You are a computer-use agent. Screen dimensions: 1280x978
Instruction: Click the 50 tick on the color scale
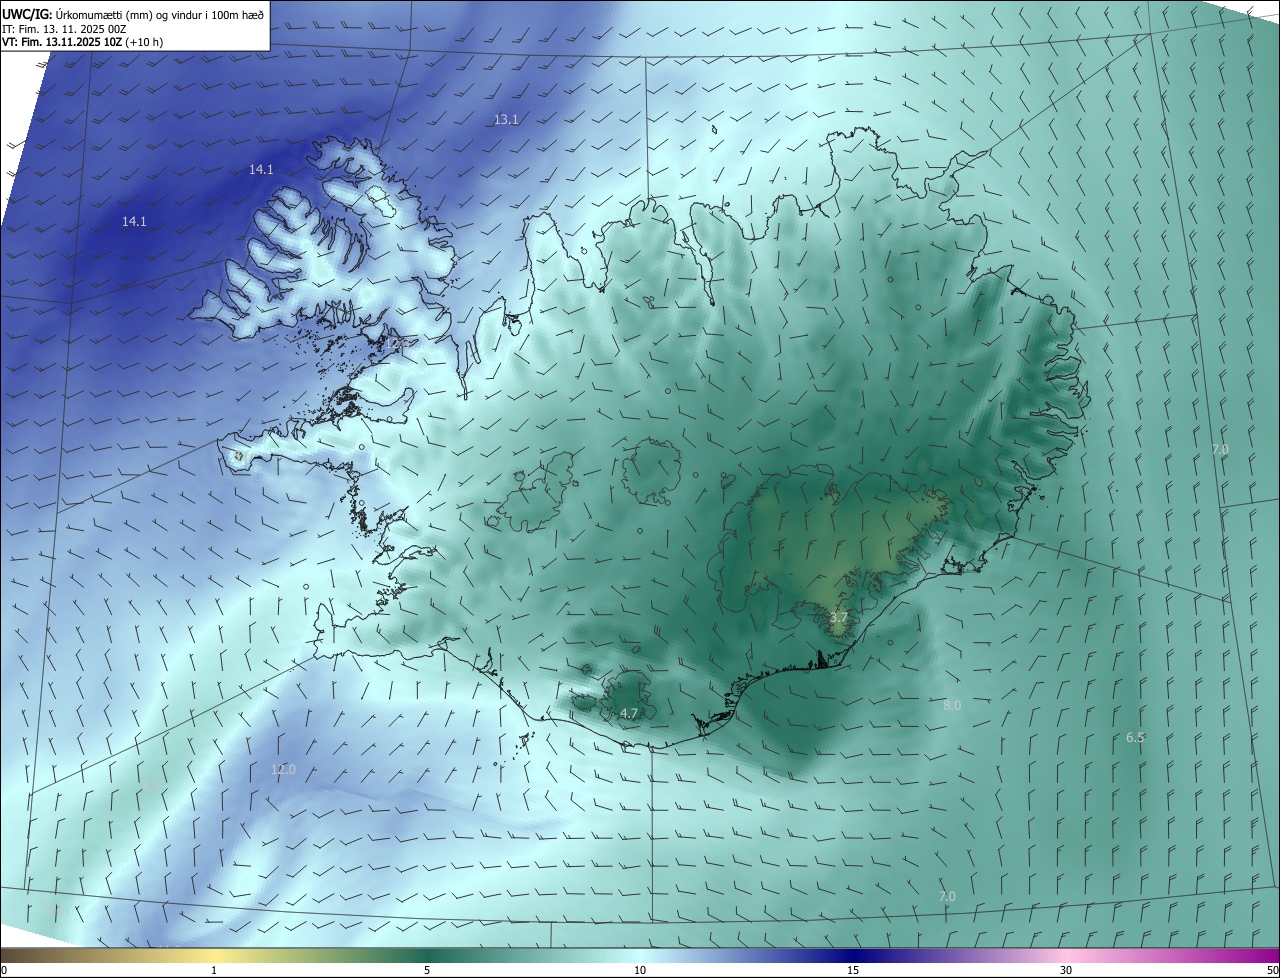(x=1272, y=970)
